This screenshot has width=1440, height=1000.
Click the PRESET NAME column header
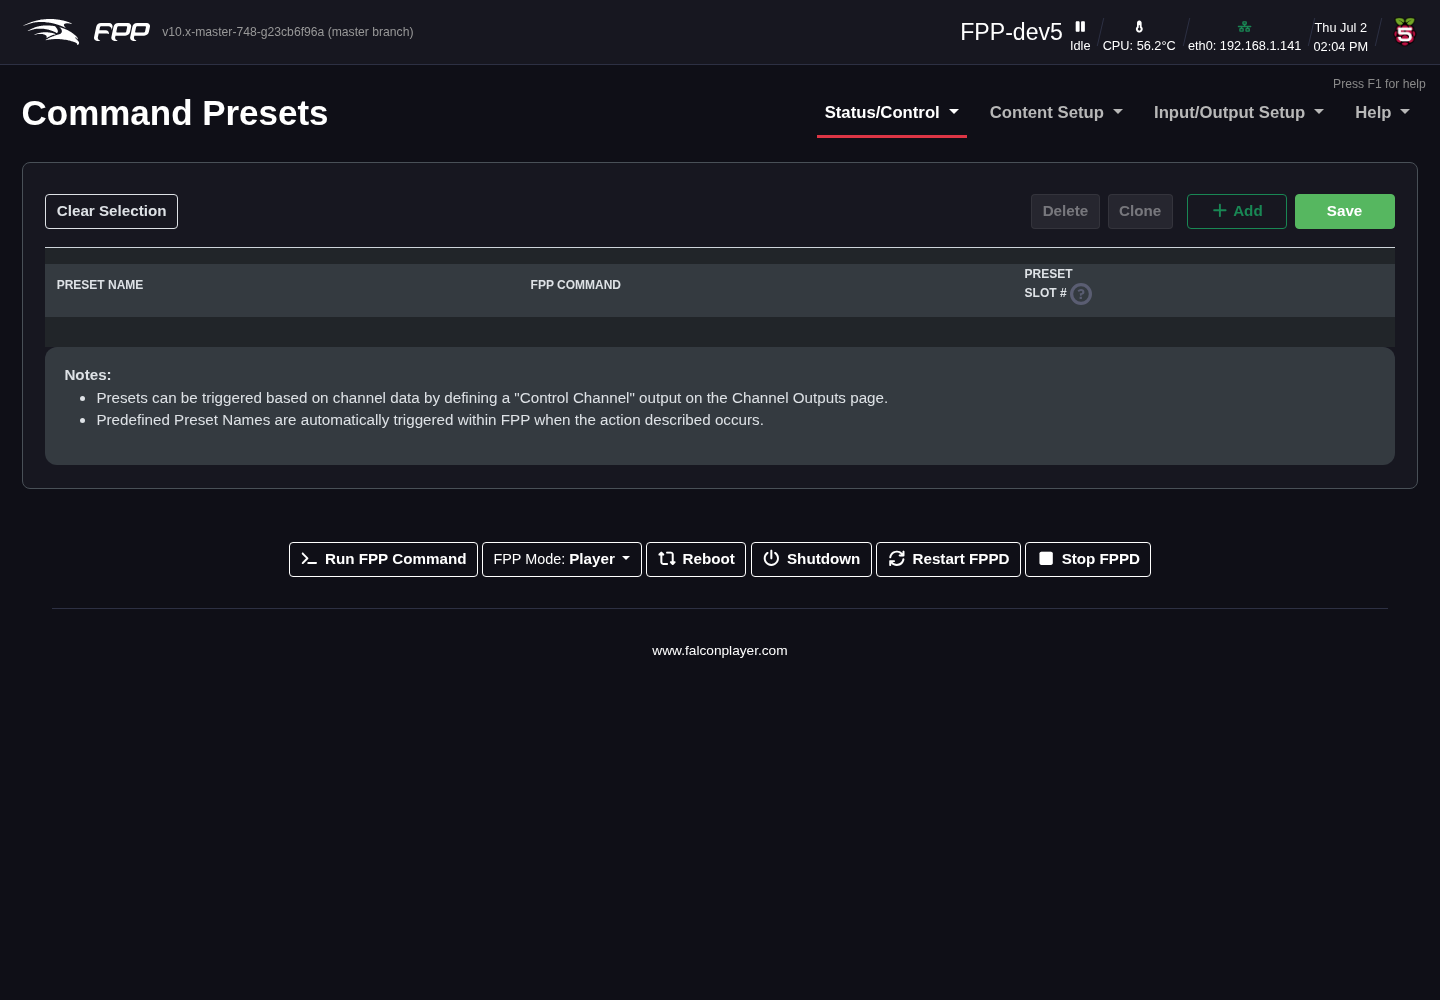pos(100,285)
